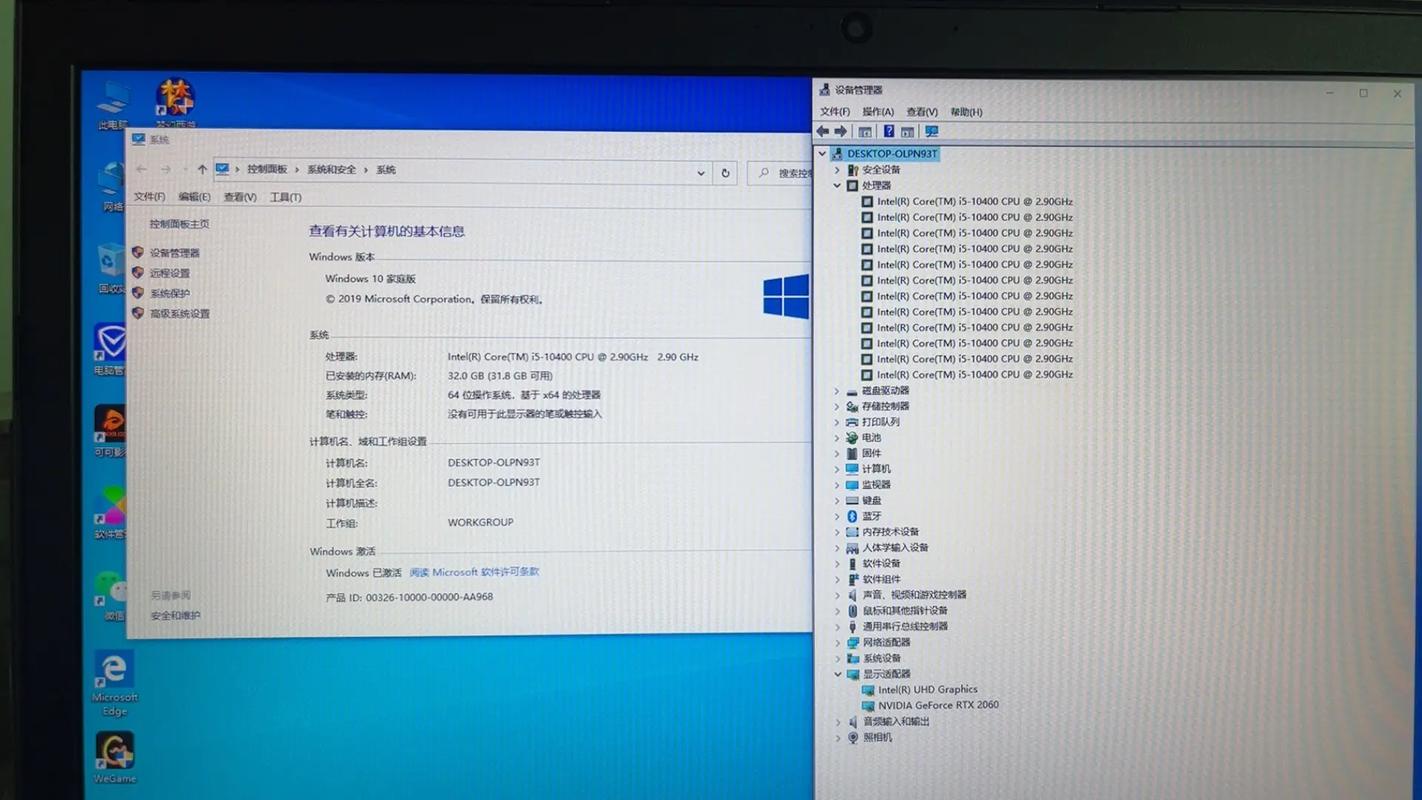The width and height of the screenshot is (1422, 800).
Task: Select NVIDIA GeForce RTX 2060 in the tree
Action: pyautogui.click(x=938, y=705)
